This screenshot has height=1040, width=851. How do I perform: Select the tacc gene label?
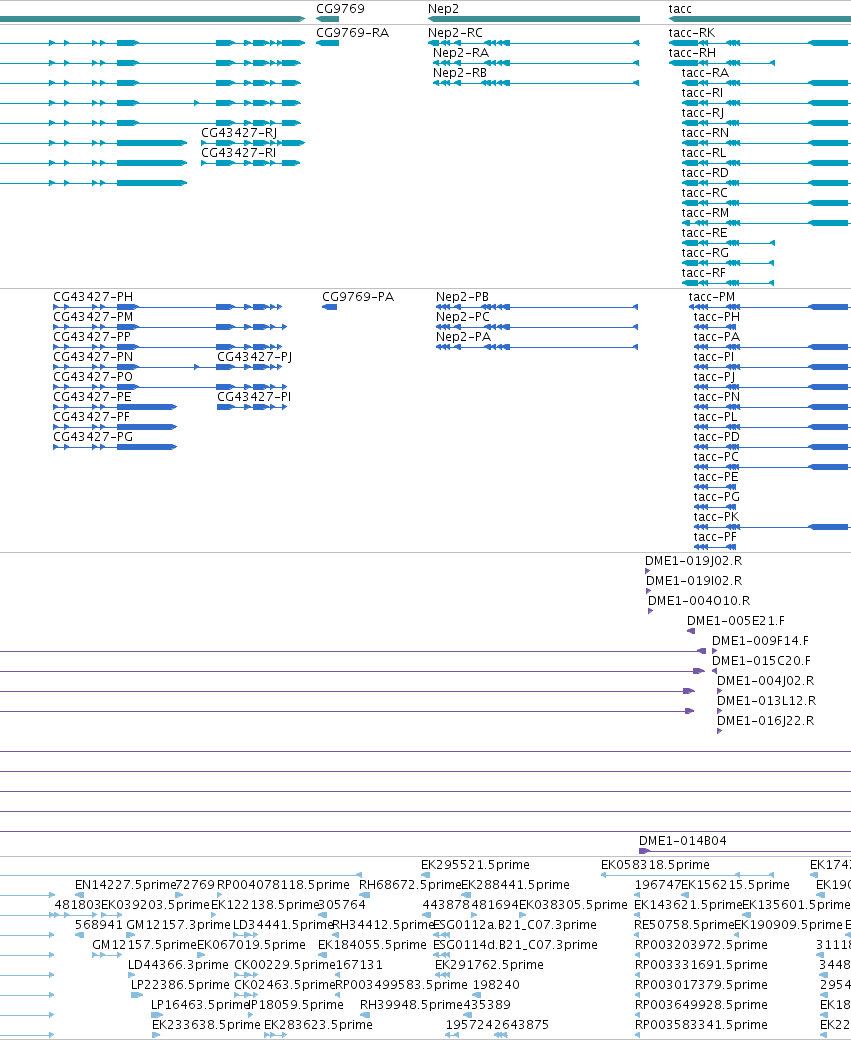pyautogui.click(x=680, y=9)
